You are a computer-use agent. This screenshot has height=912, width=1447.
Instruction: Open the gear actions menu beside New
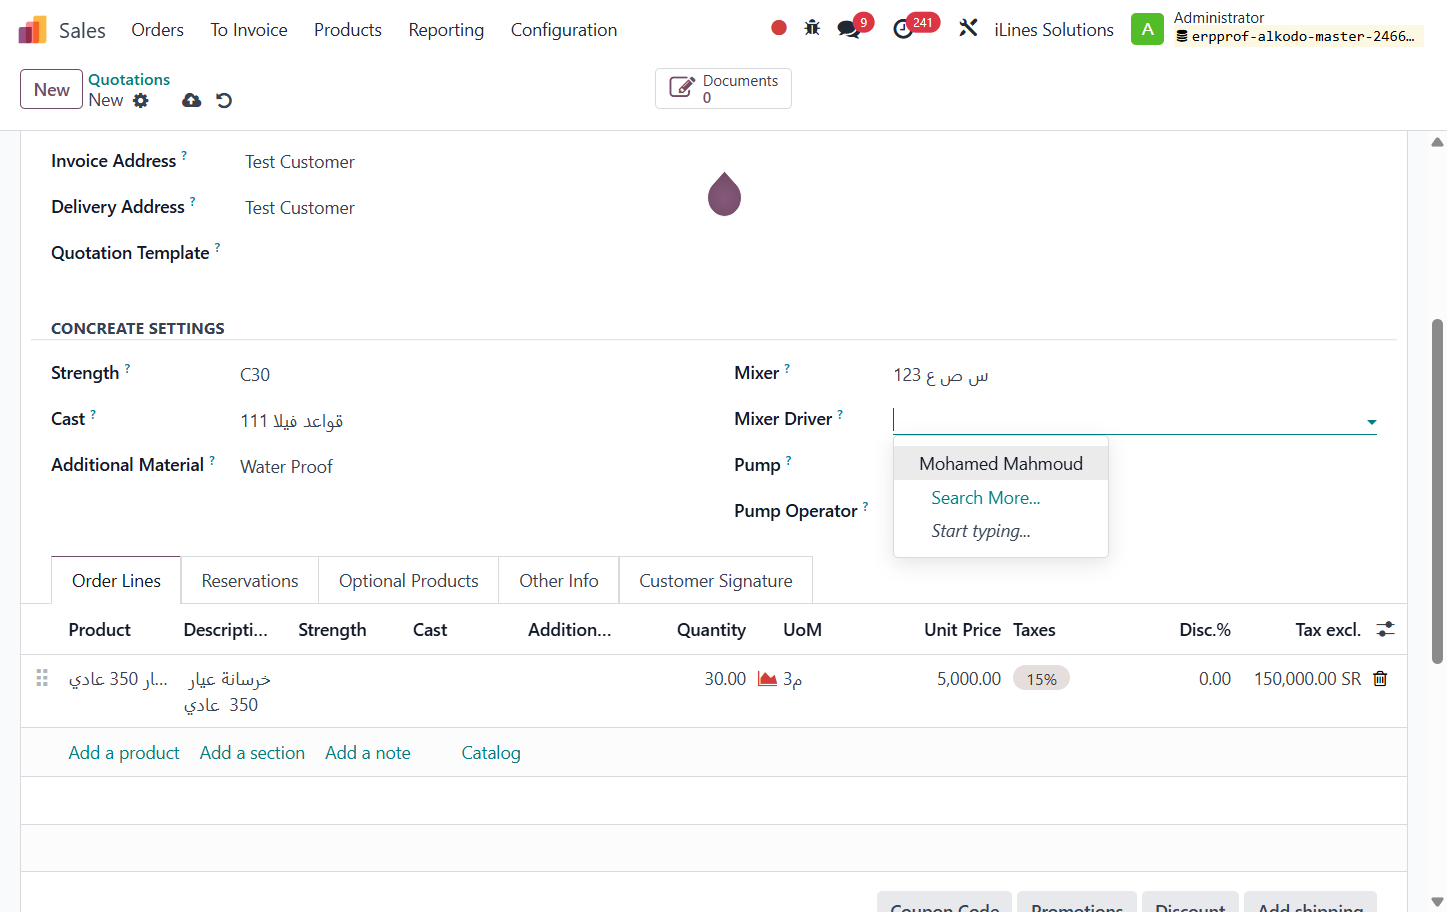pos(141,100)
